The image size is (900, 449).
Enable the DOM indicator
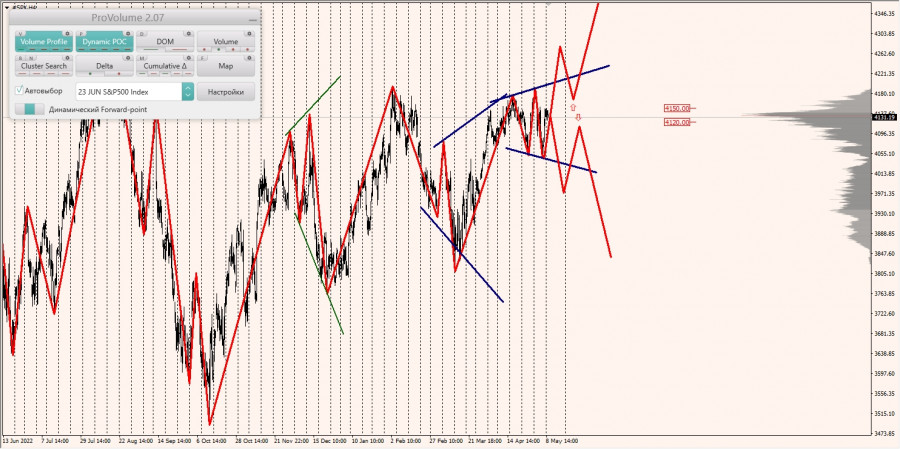click(x=165, y=41)
